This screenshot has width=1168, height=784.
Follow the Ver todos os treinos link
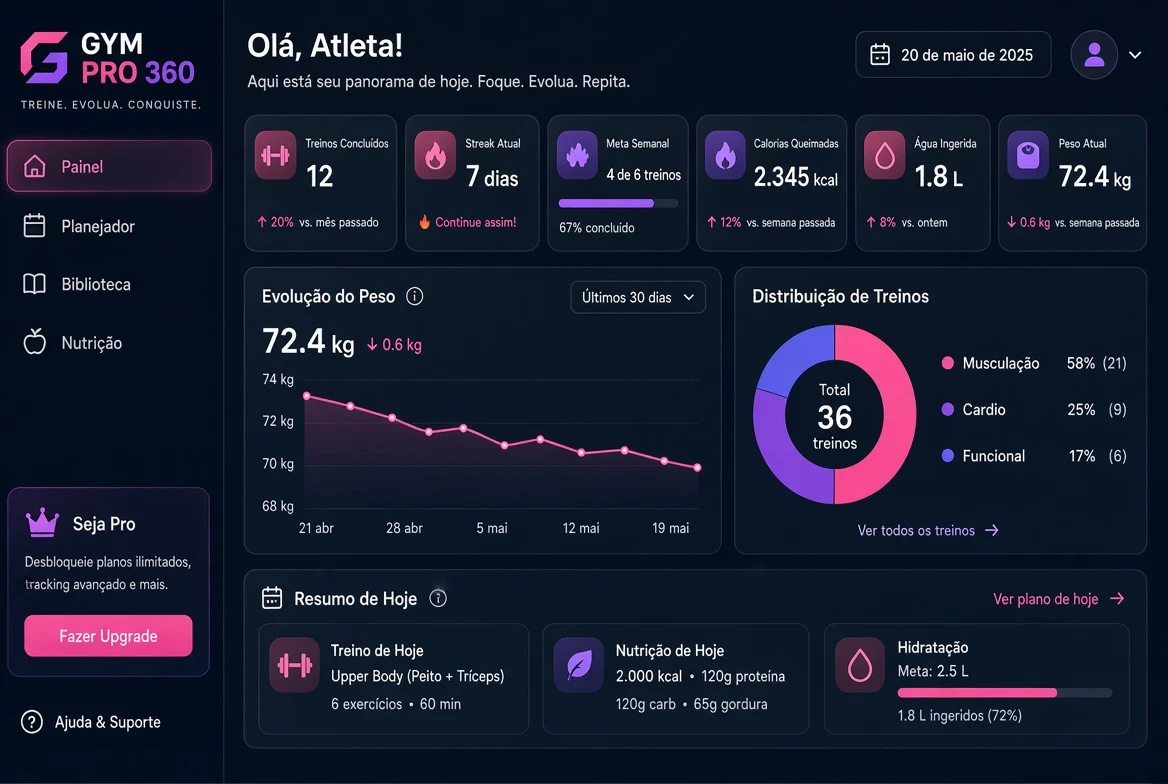tap(927, 531)
